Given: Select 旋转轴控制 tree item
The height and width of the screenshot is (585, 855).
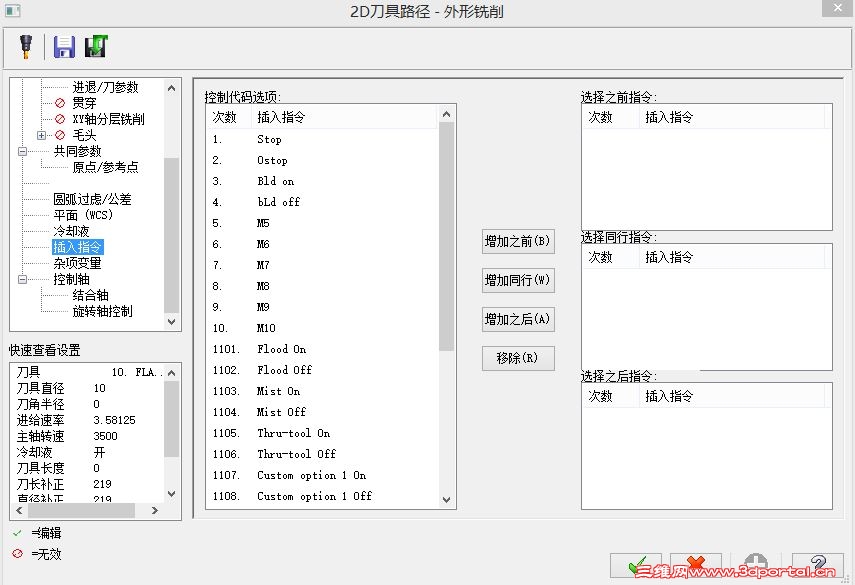Looking at the screenshot, I should [x=103, y=311].
